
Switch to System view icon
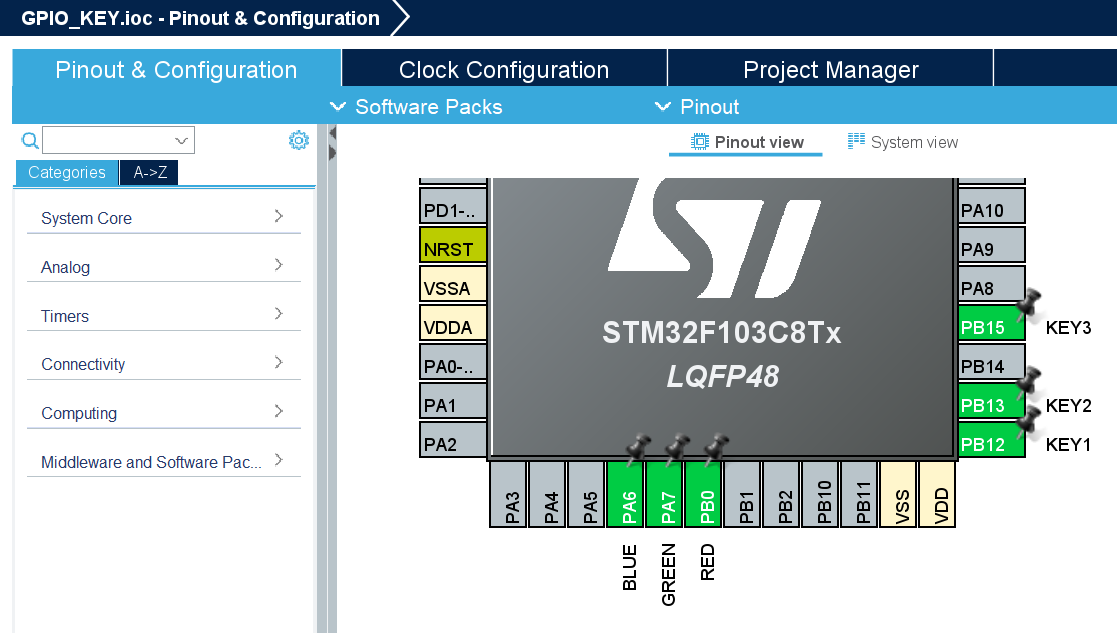pyautogui.click(x=857, y=142)
